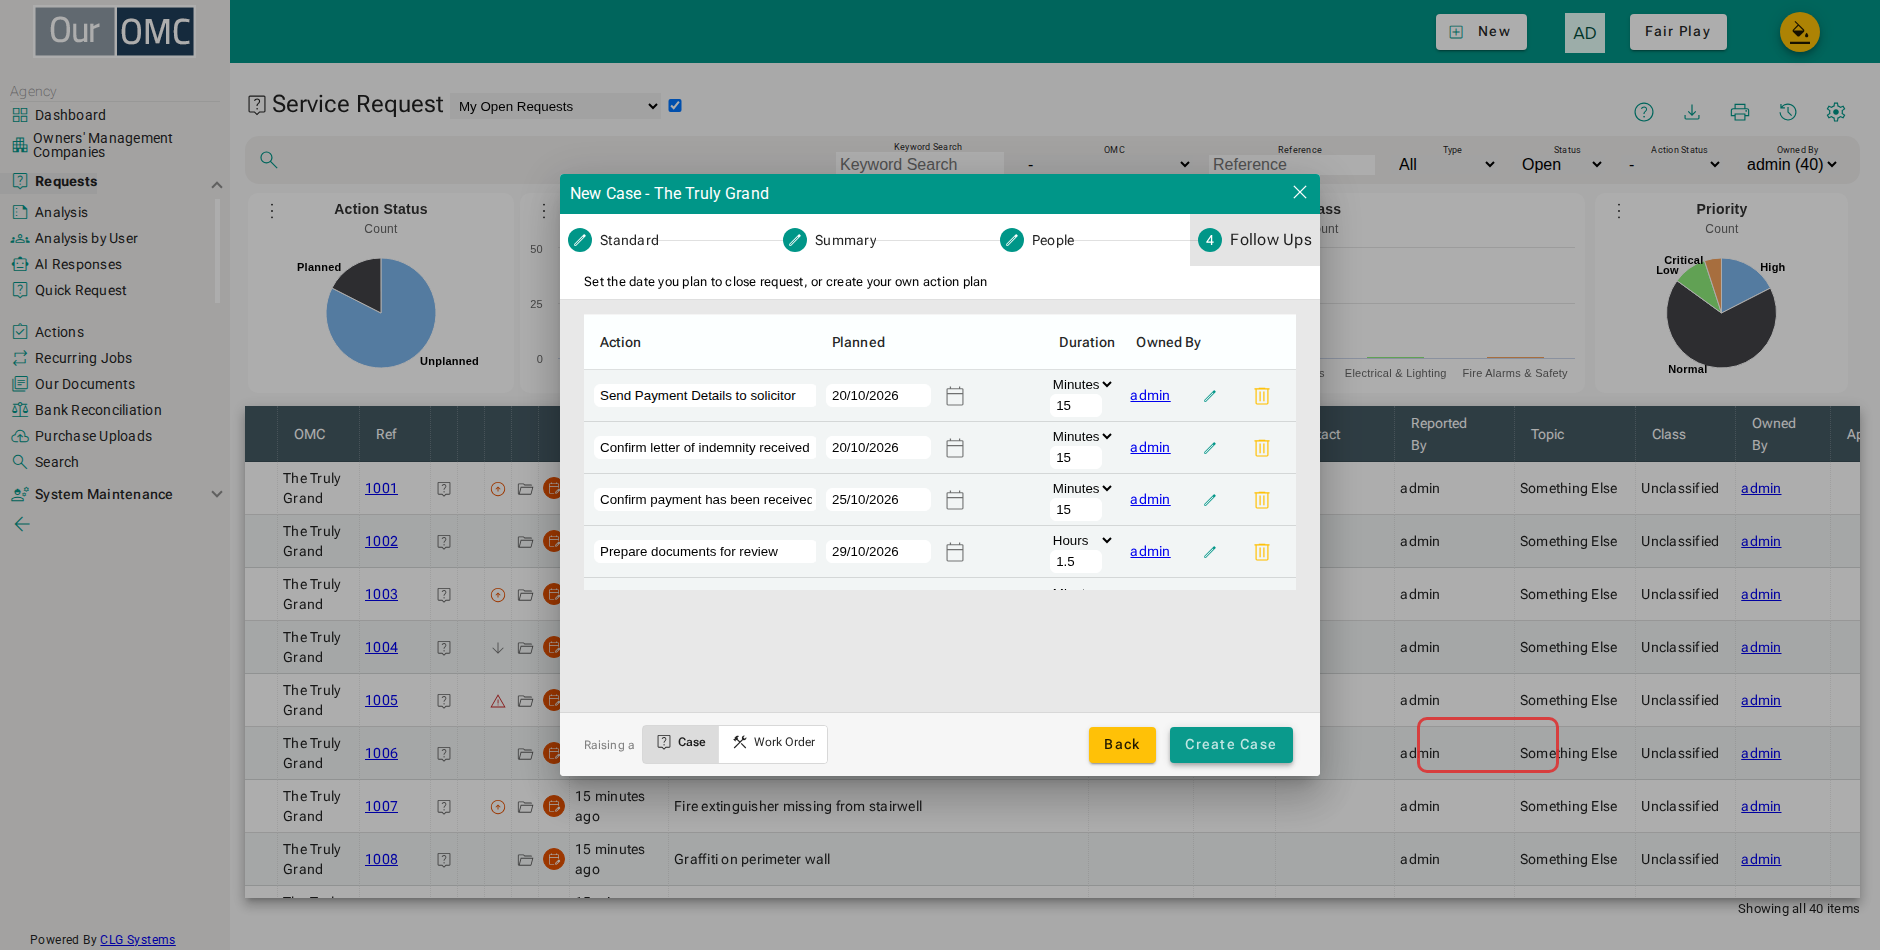Open calendar for Send Payment Details row
Viewport: 1880px width, 950px height.
coord(955,396)
